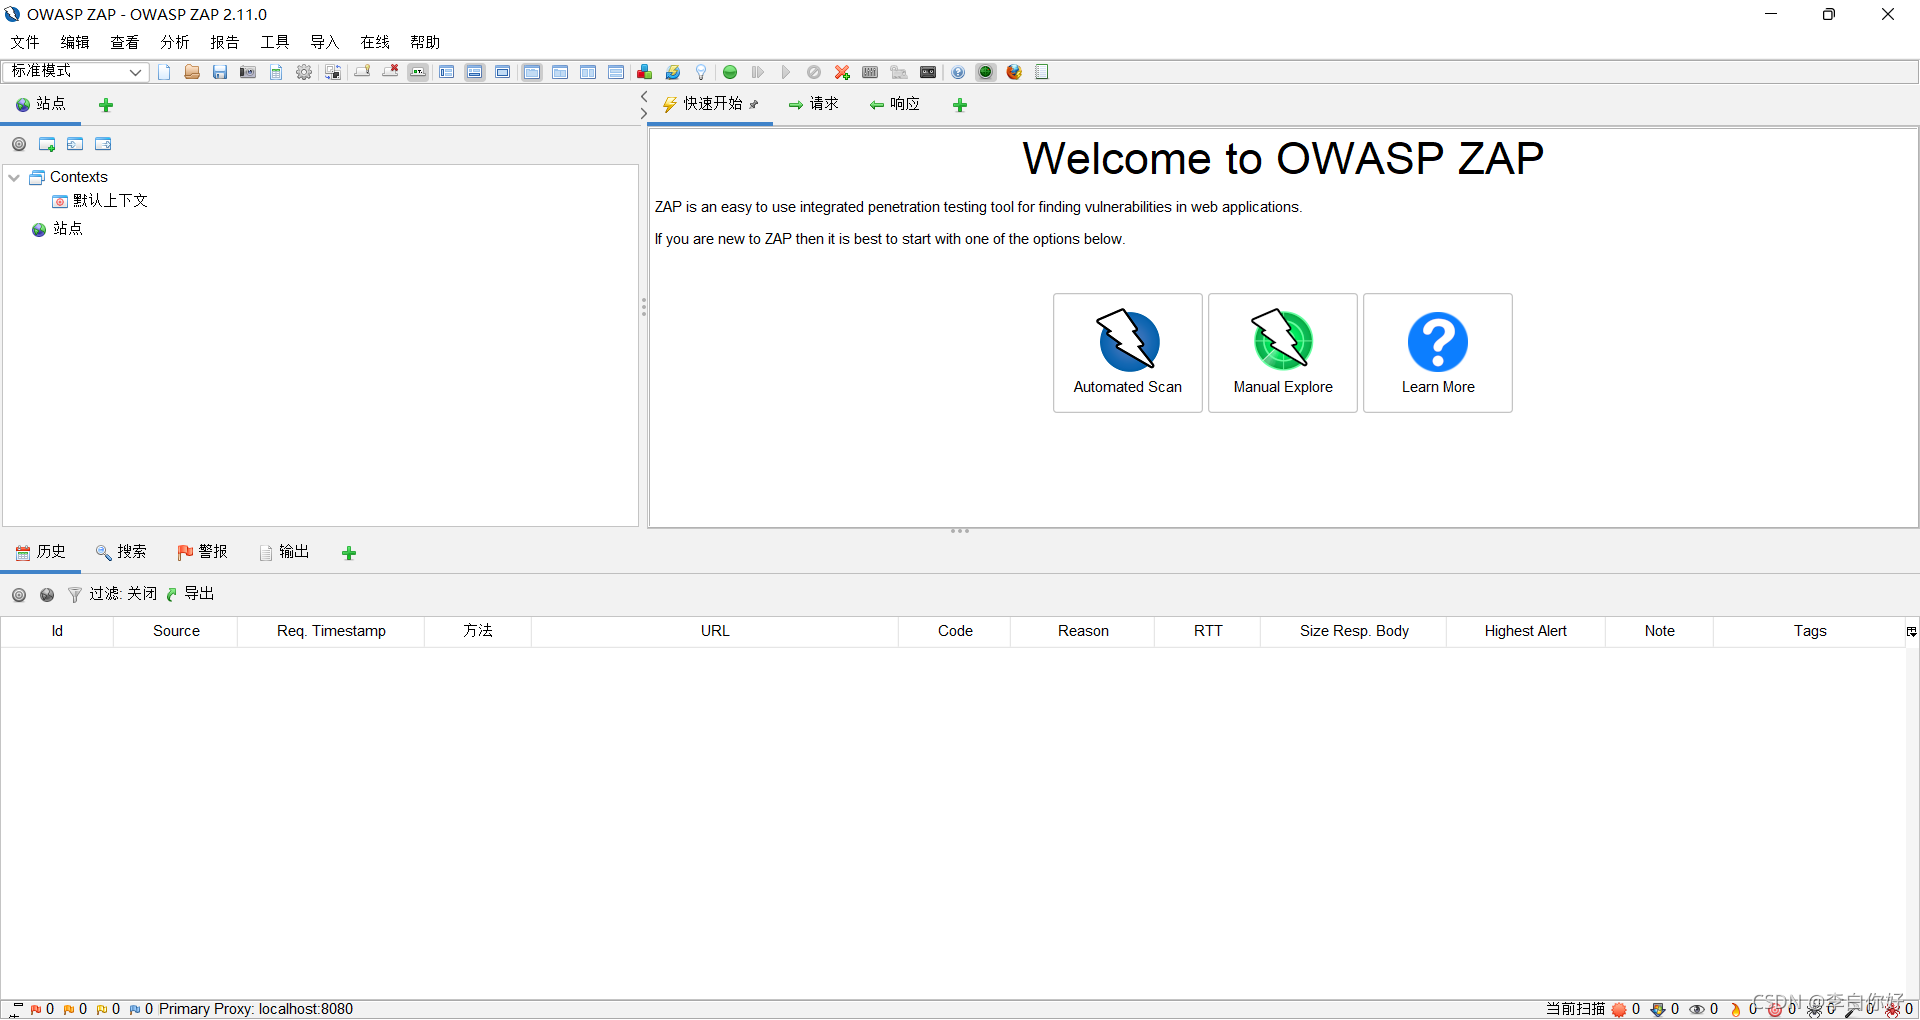Add a tab with the plus next to 输出
The width and height of the screenshot is (1920, 1020).
(x=349, y=553)
